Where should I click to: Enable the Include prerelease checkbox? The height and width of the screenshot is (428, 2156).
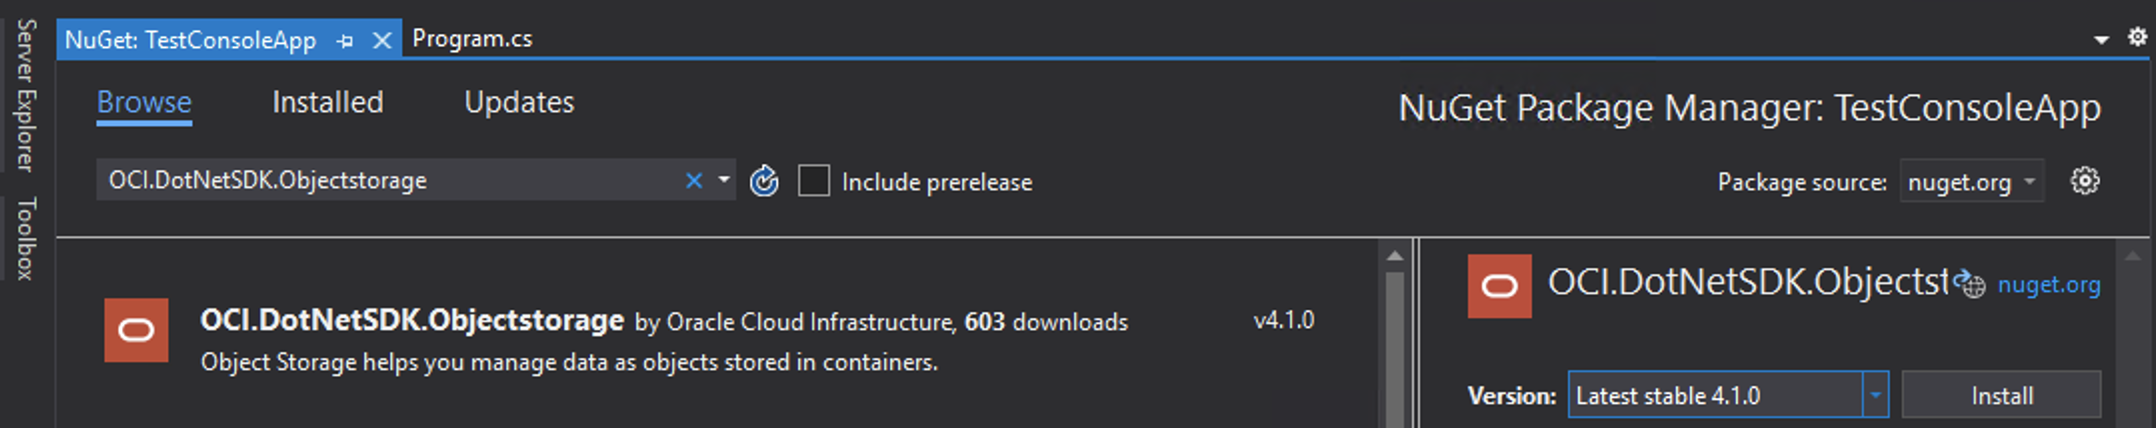pos(814,181)
